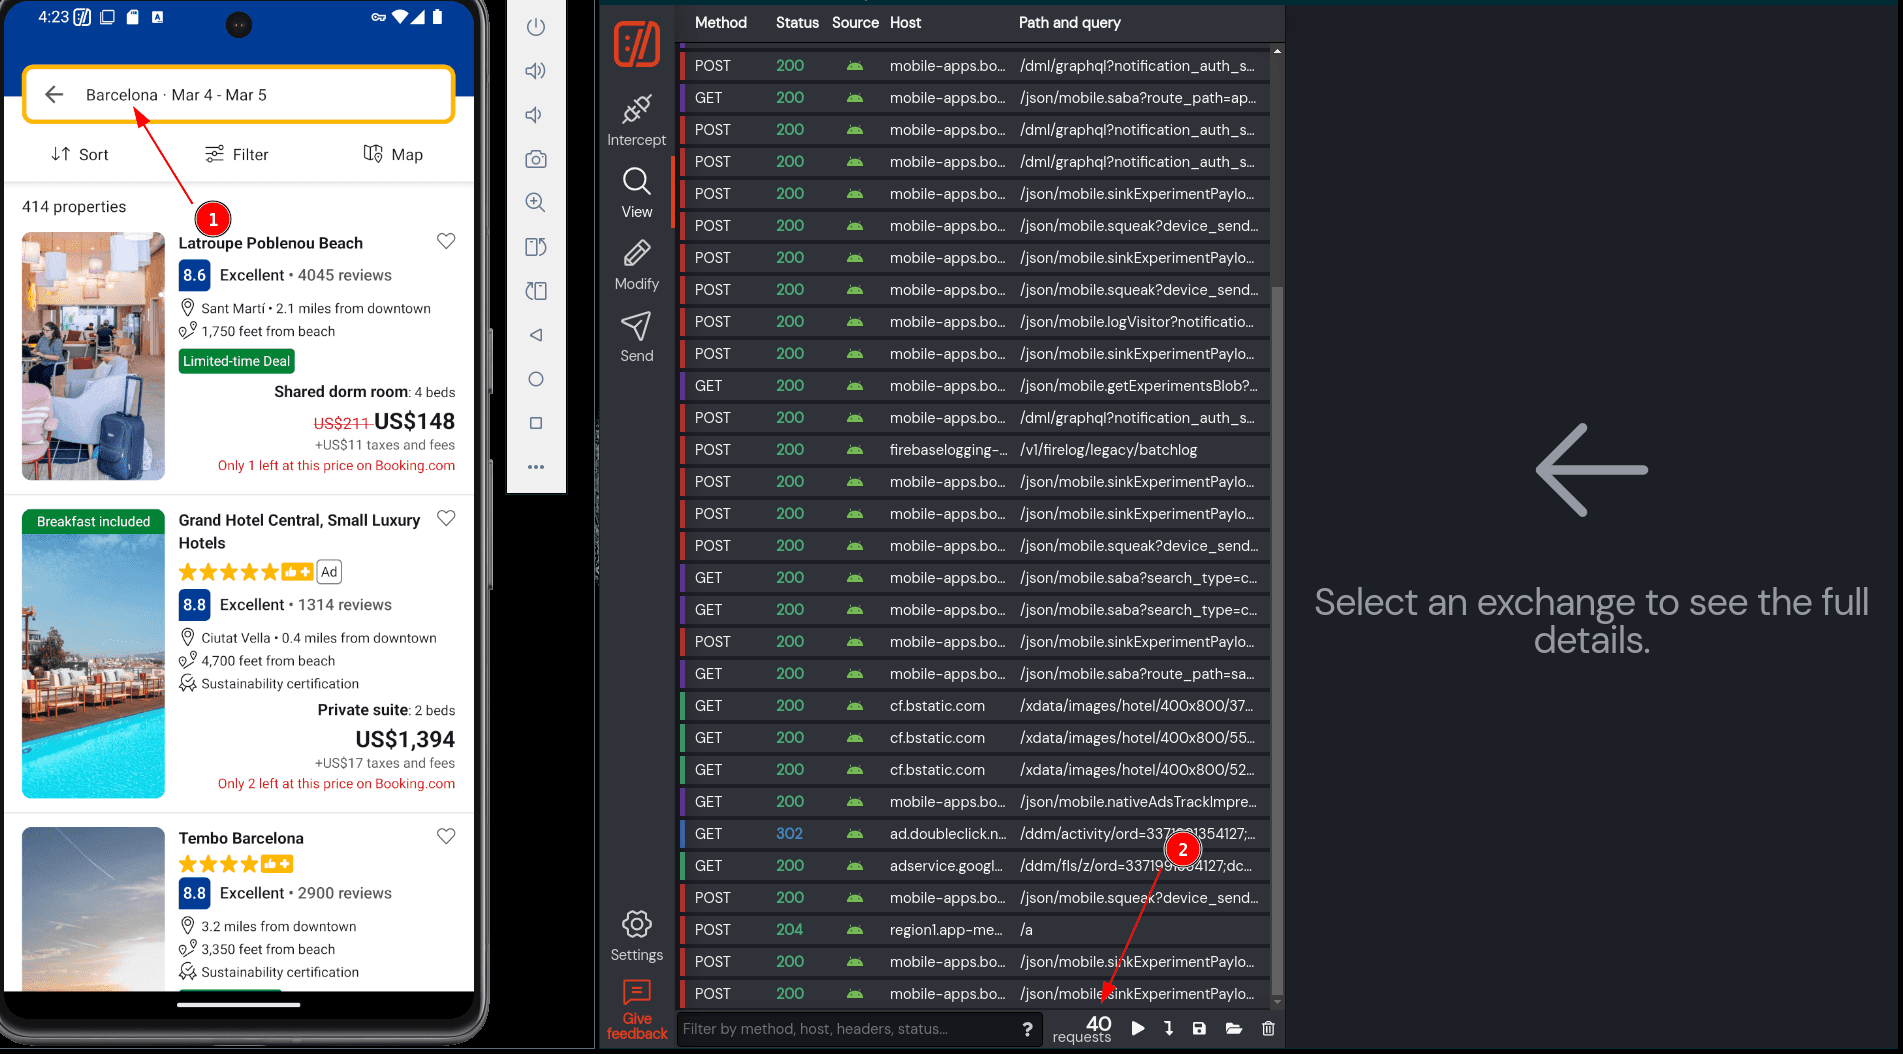
Task: Select saba route_path=ap GET request
Action: 975,98
